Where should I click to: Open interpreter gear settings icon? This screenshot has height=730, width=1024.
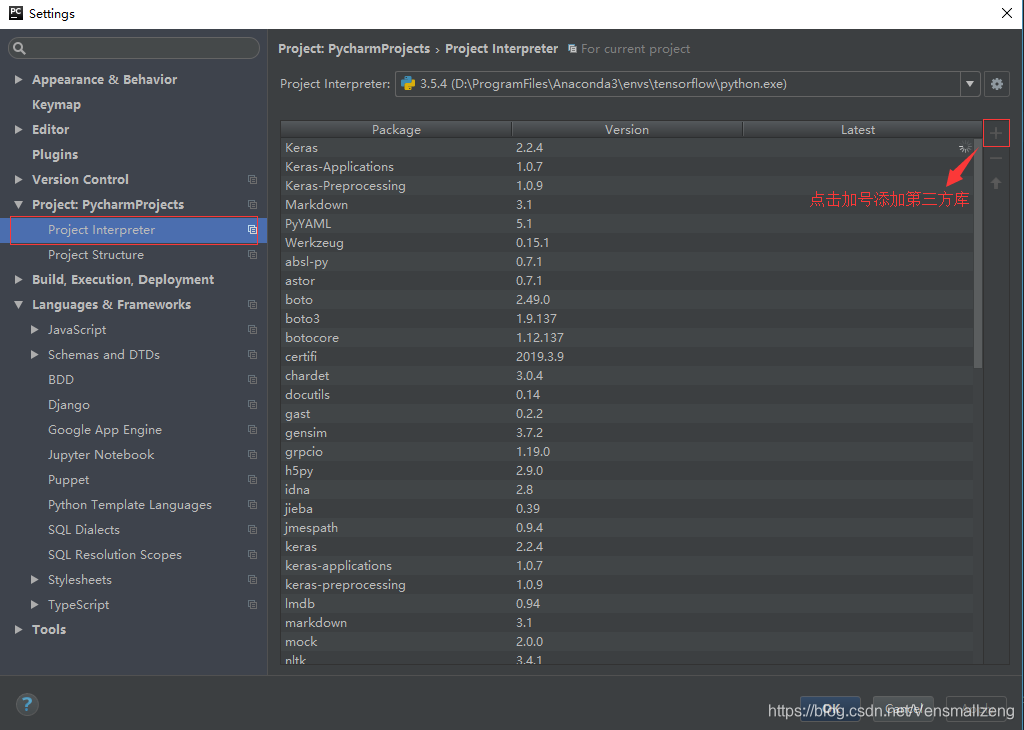coord(997,84)
